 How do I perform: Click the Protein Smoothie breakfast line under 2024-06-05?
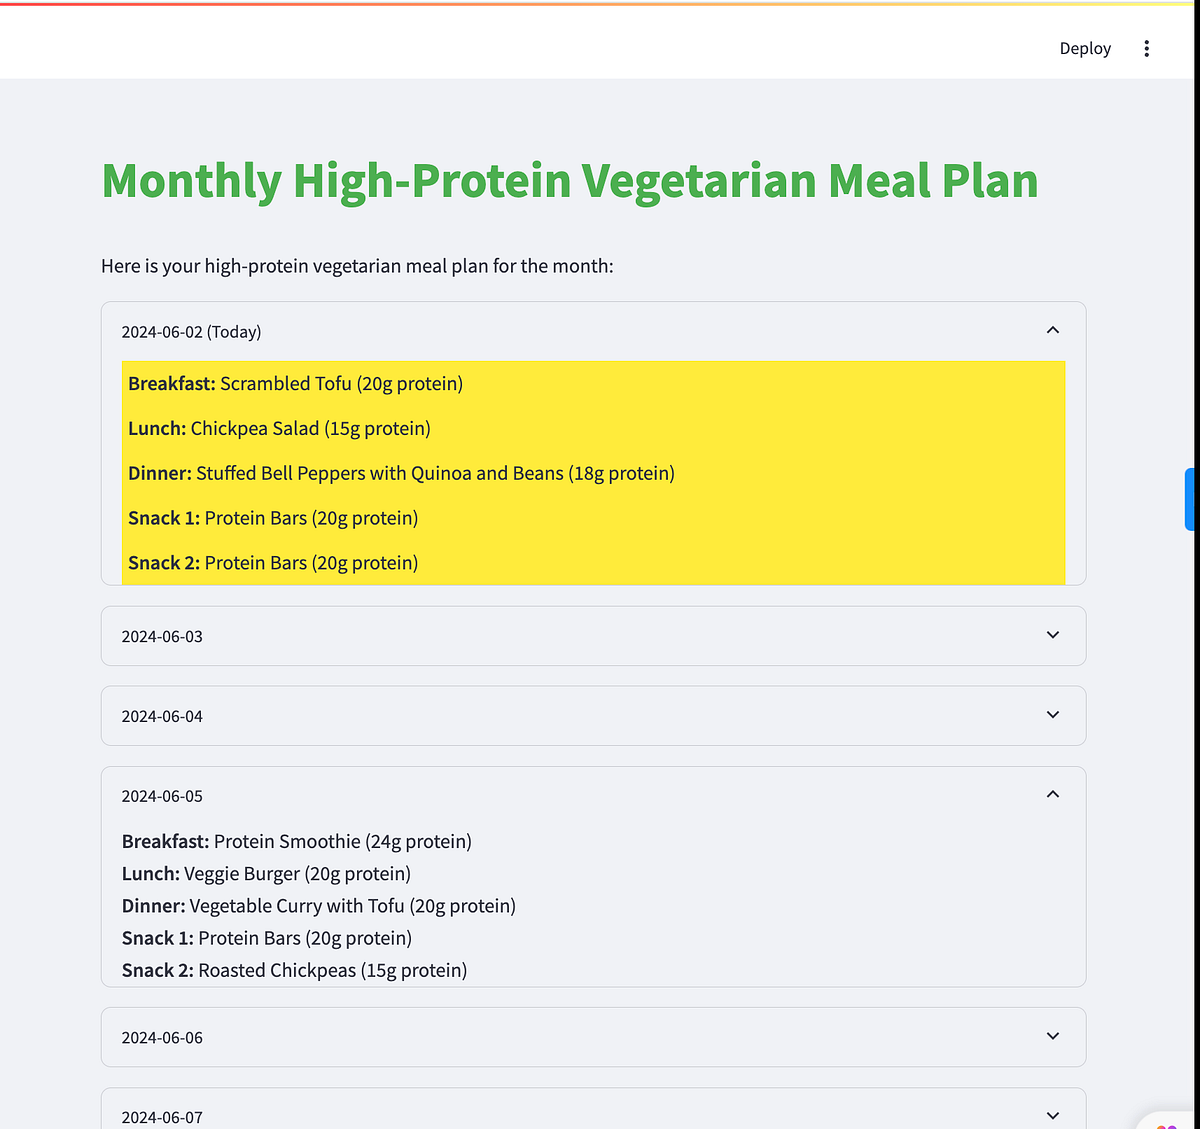click(296, 841)
